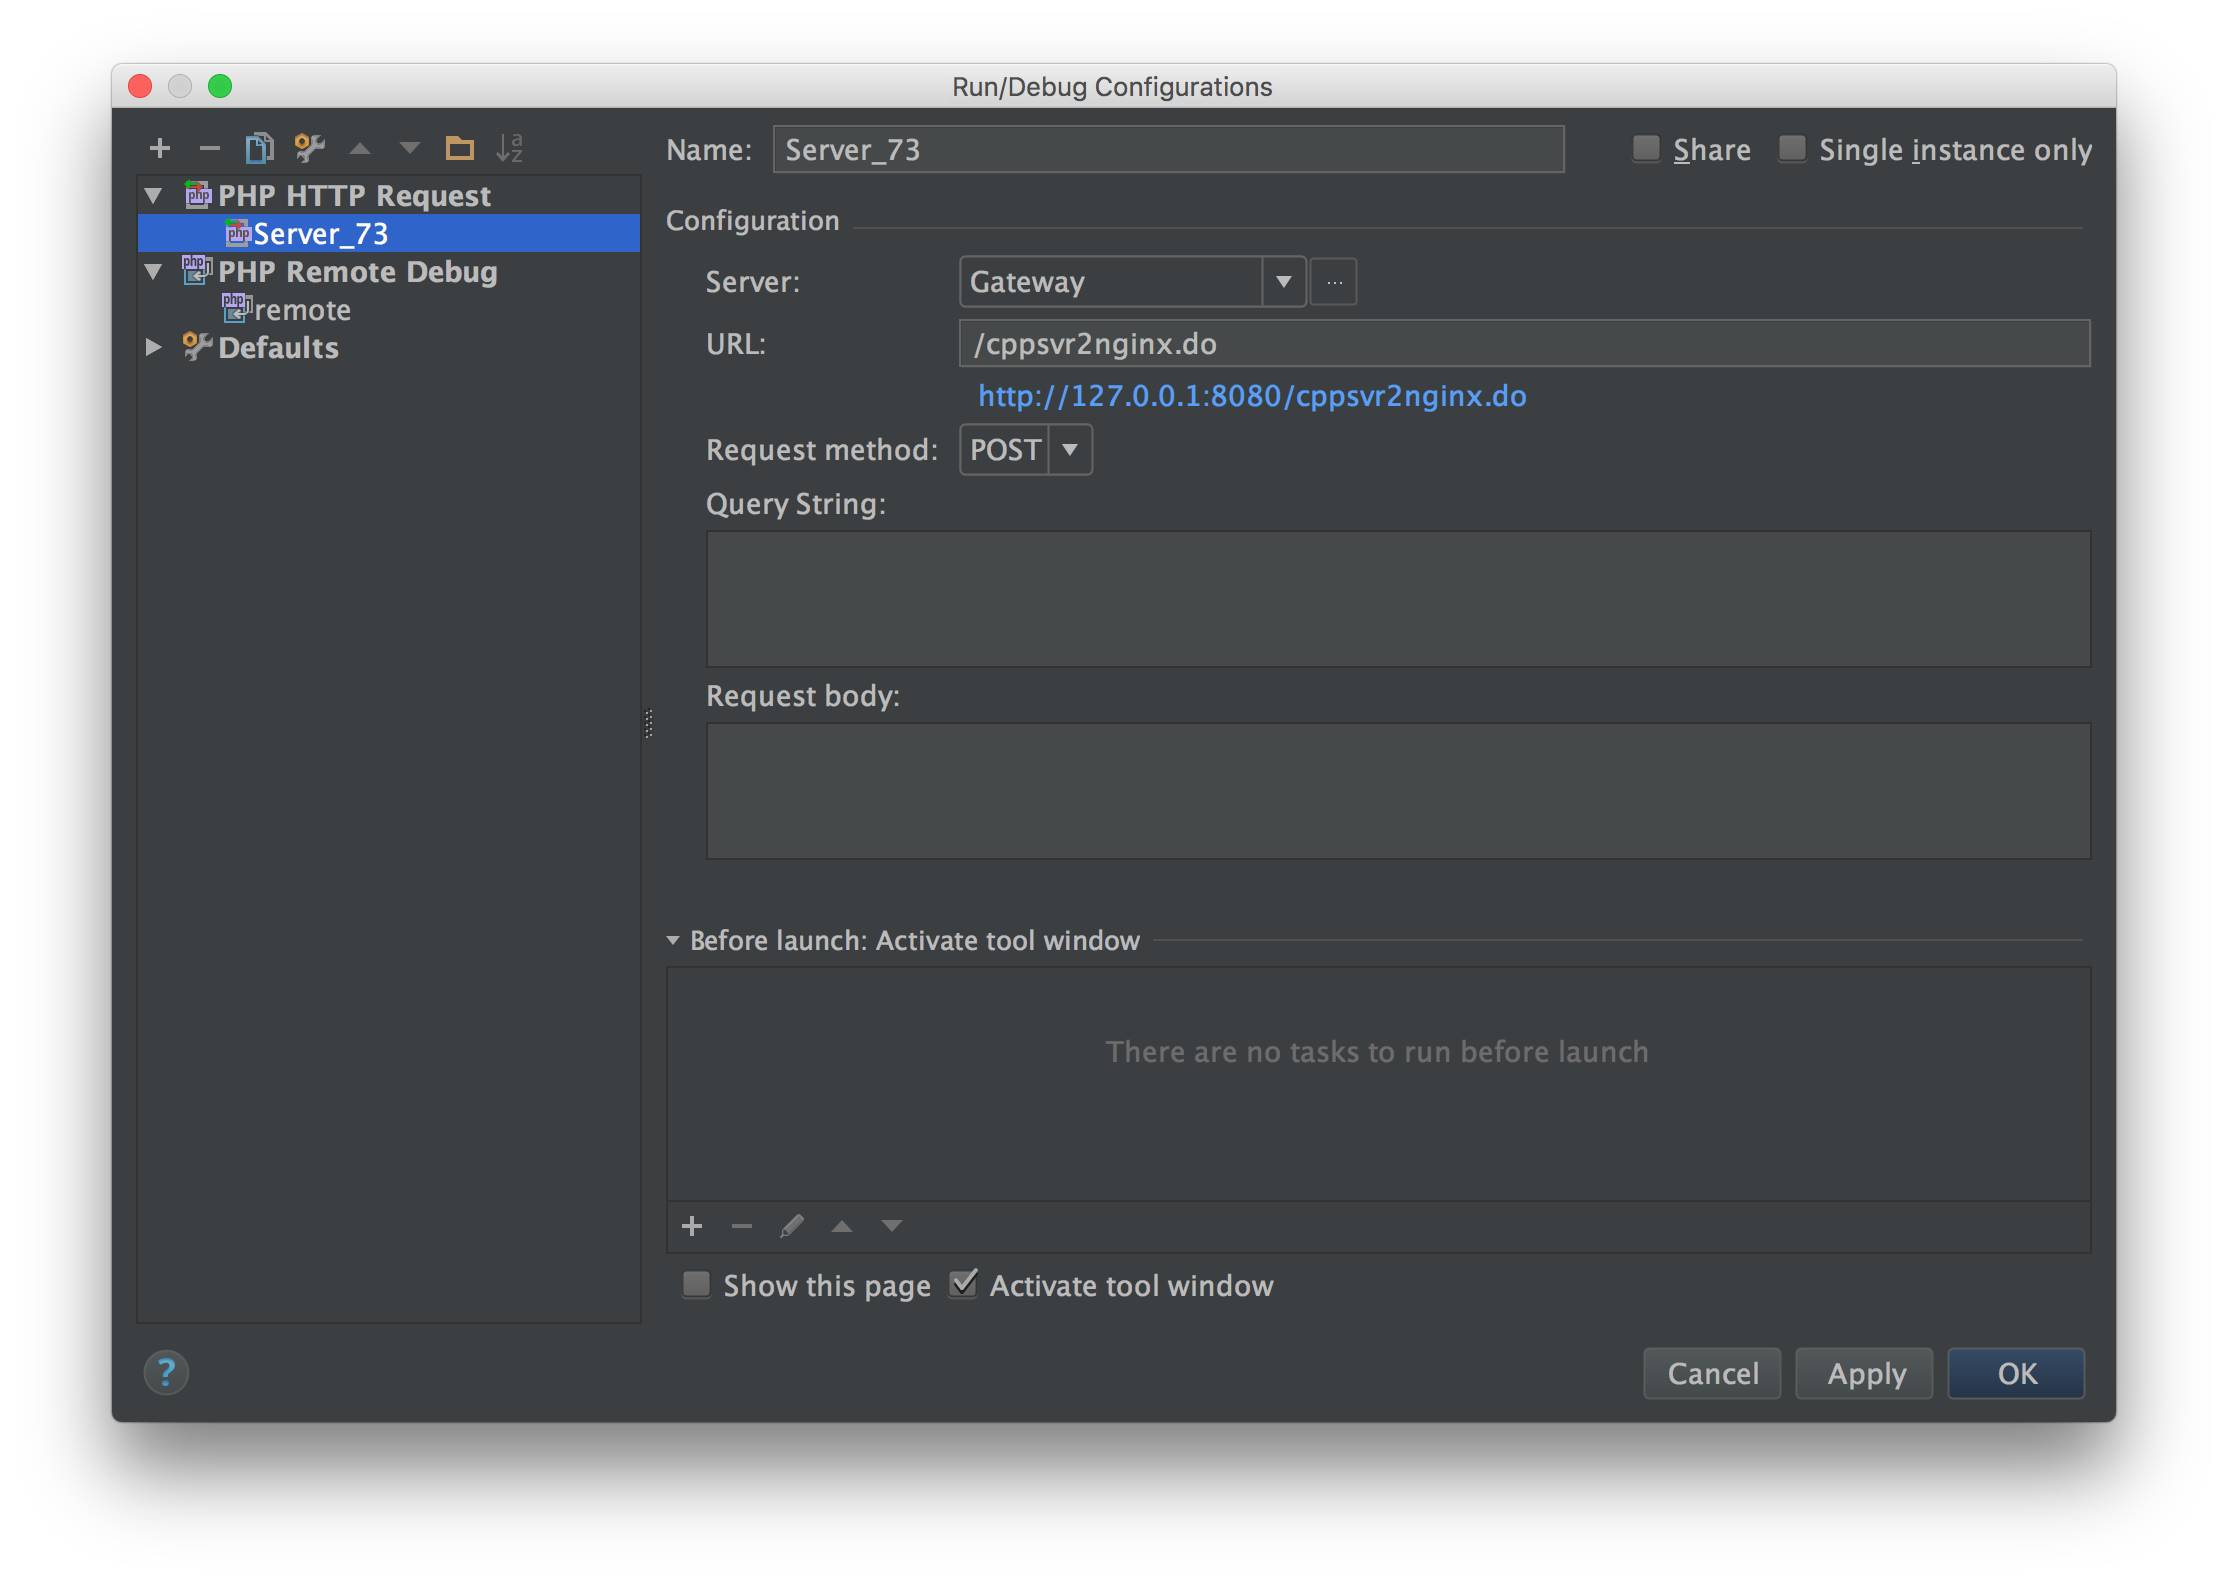Click server browse ellipsis button
Viewport: 2228px width, 1582px height.
[1334, 282]
